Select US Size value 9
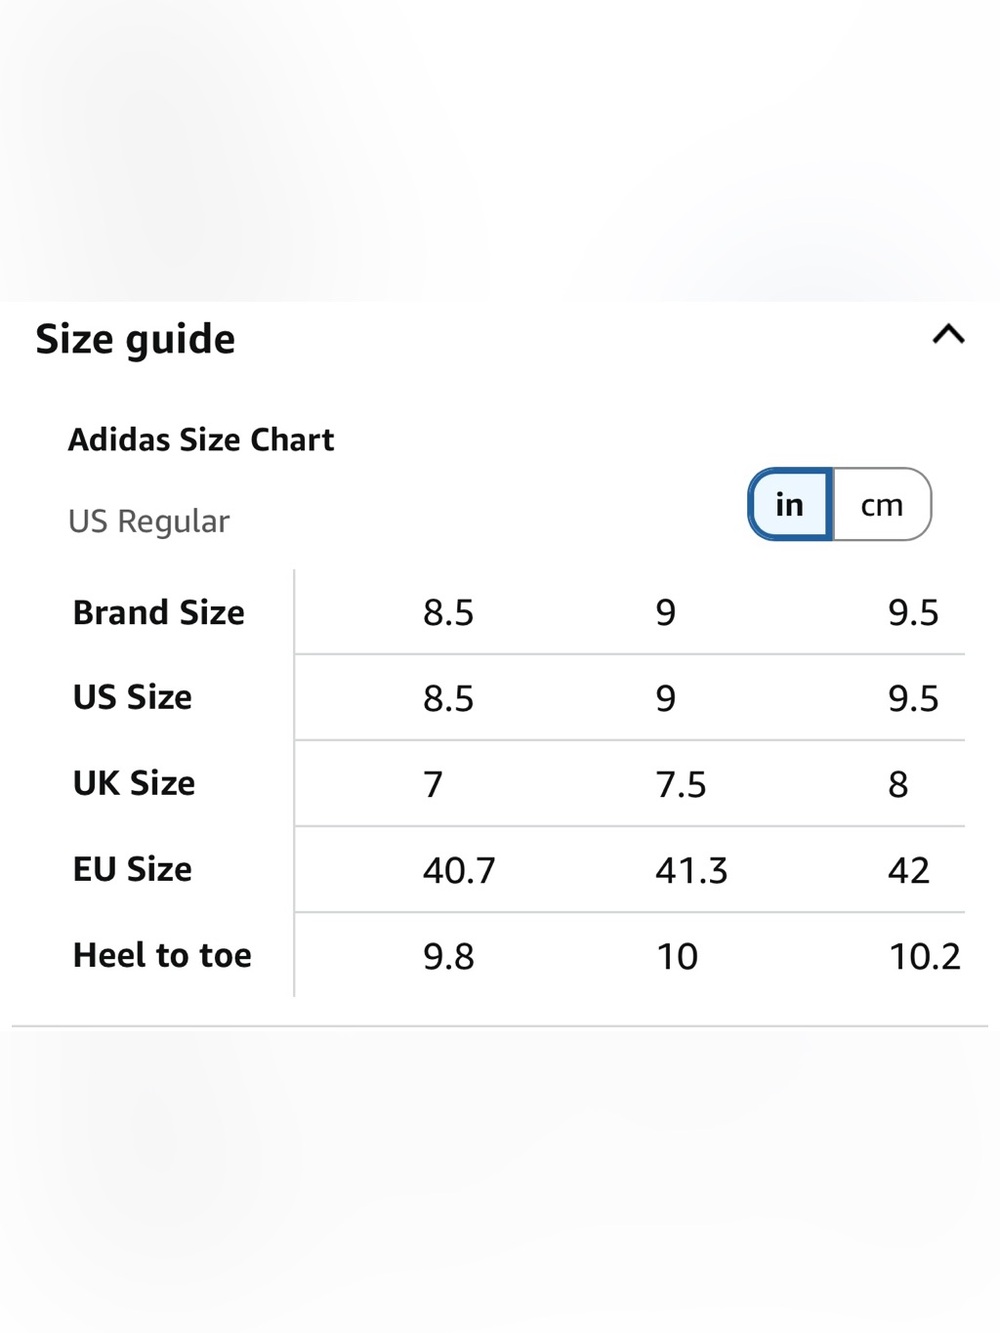The height and width of the screenshot is (1333, 1000). (666, 699)
